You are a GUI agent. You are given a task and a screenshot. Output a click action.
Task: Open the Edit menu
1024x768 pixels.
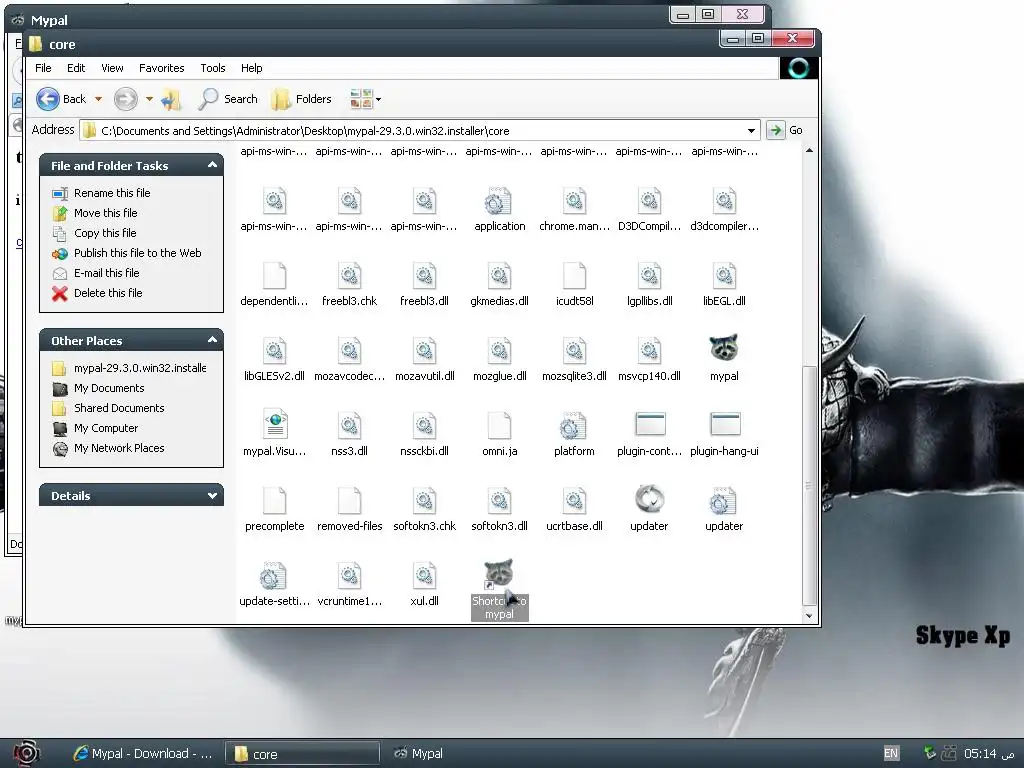click(76, 68)
